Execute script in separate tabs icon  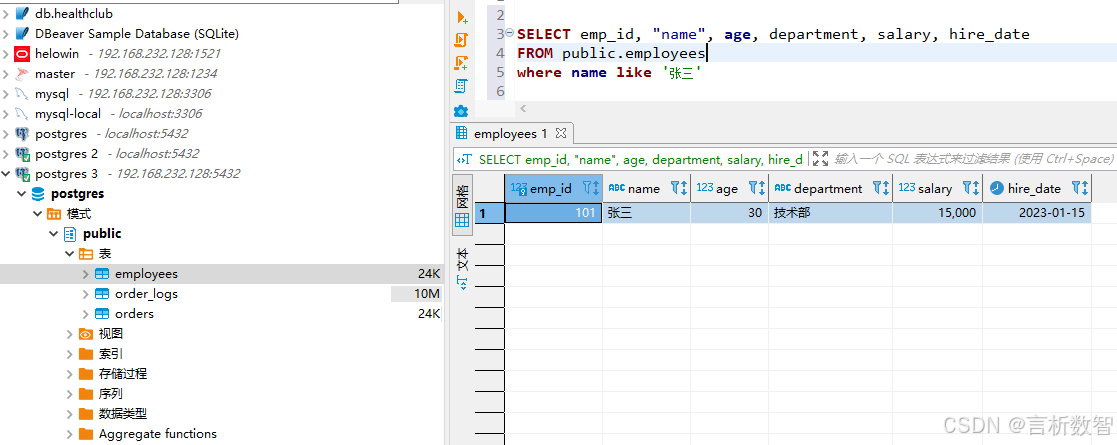point(461,63)
